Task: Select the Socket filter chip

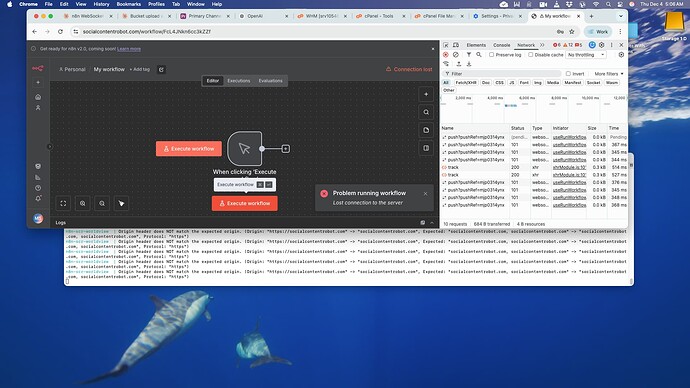Action: click(x=593, y=83)
